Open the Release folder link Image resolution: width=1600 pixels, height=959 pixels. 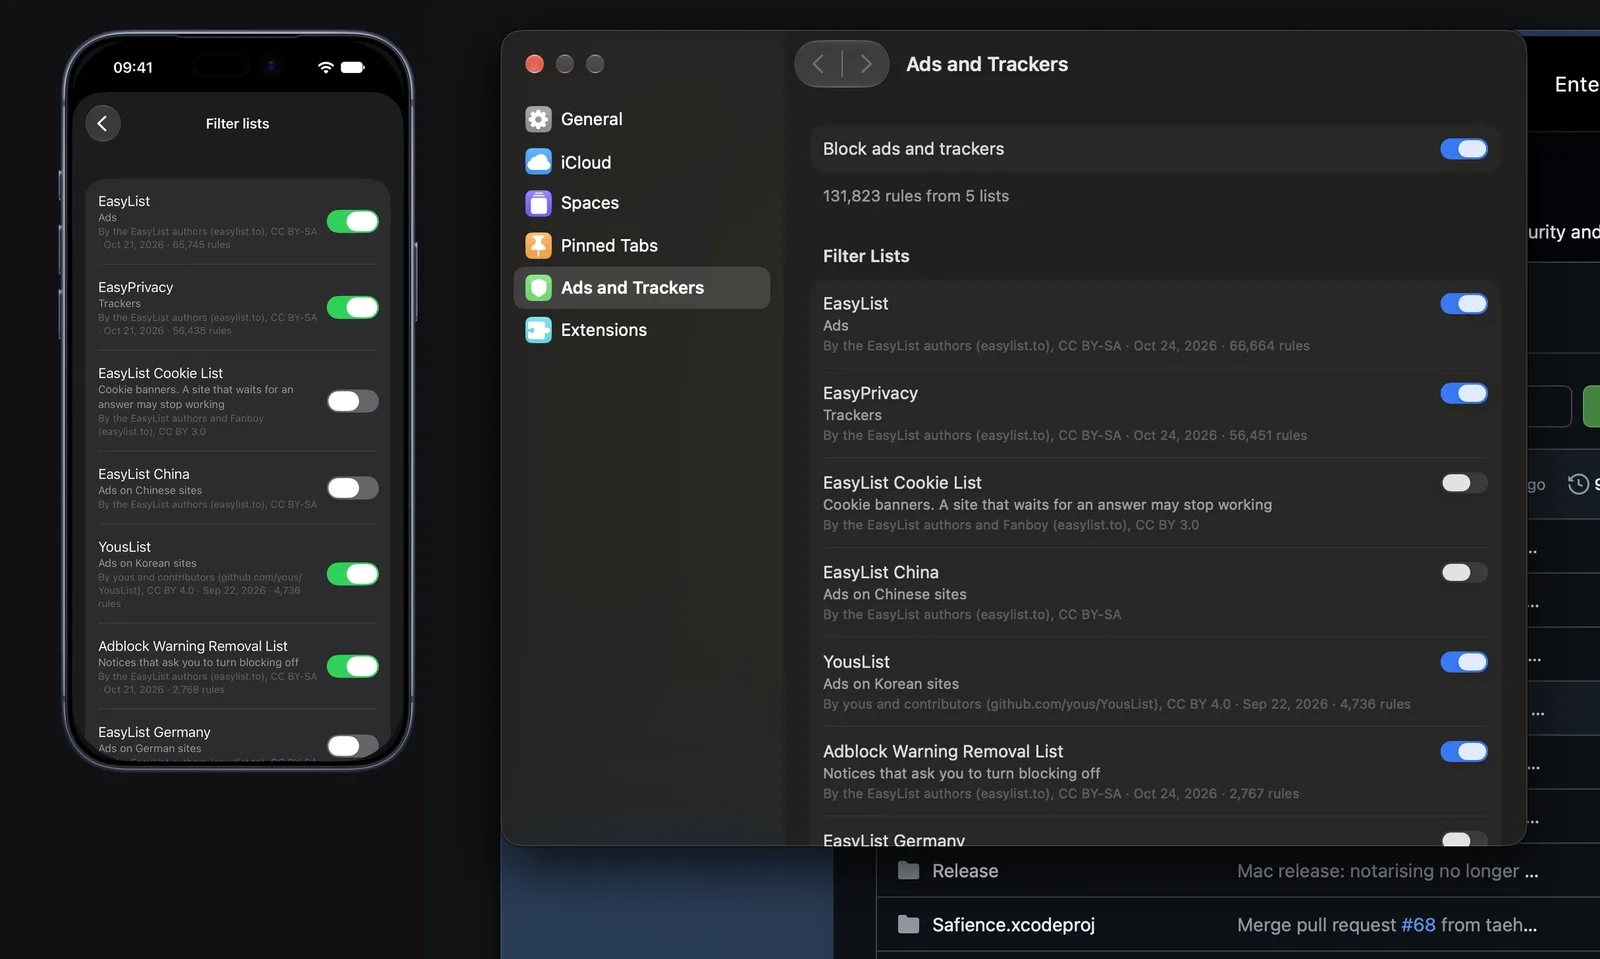pyautogui.click(x=965, y=871)
